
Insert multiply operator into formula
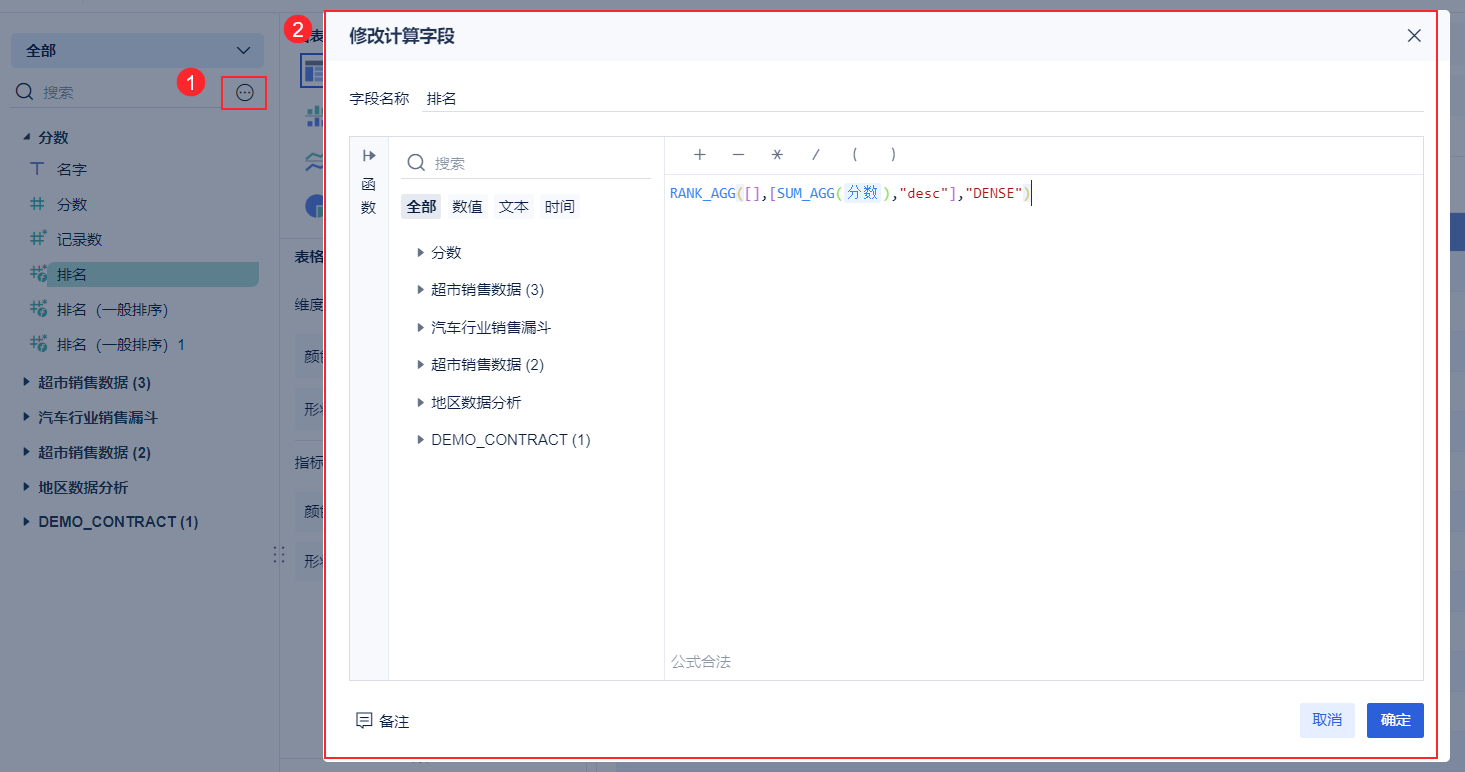point(777,155)
